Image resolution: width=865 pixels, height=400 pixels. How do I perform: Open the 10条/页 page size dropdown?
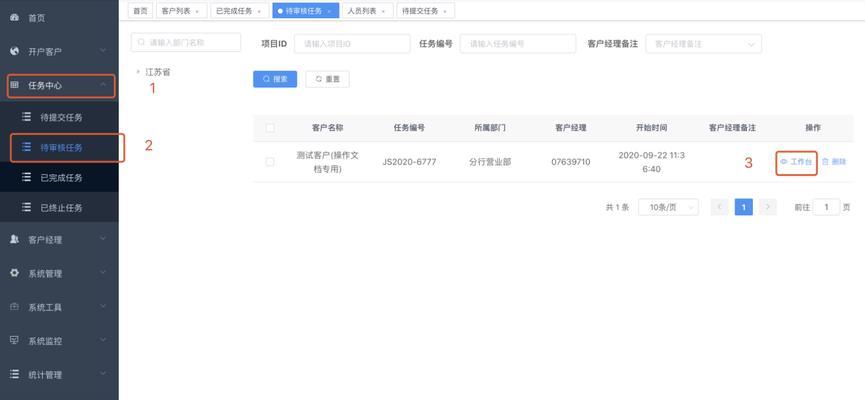point(669,207)
